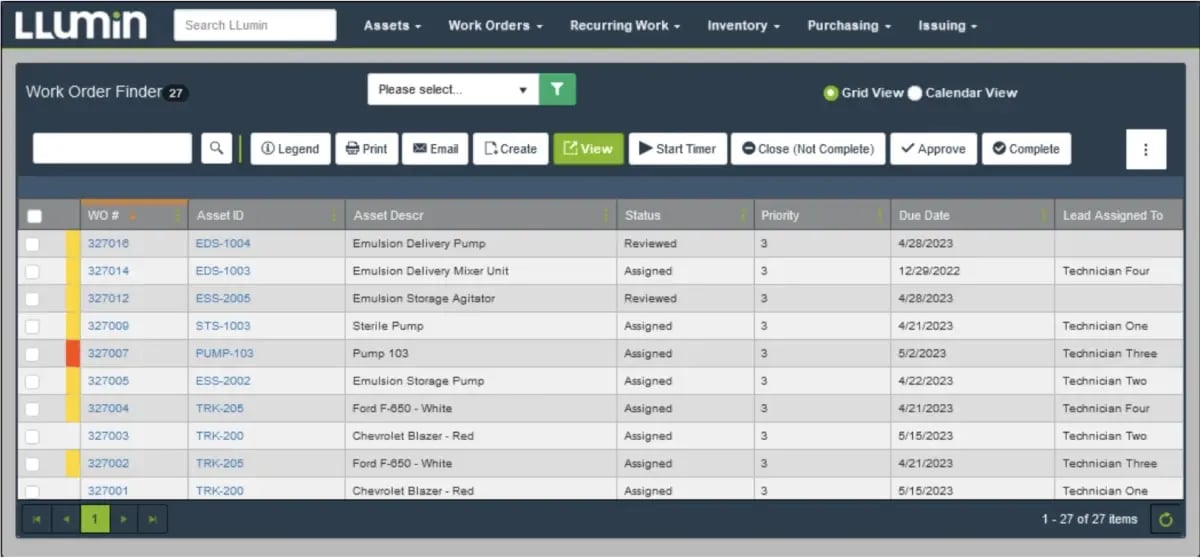The width and height of the screenshot is (1200, 558).
Task: Focus the work order finder search box
Action: coord(112,148)
